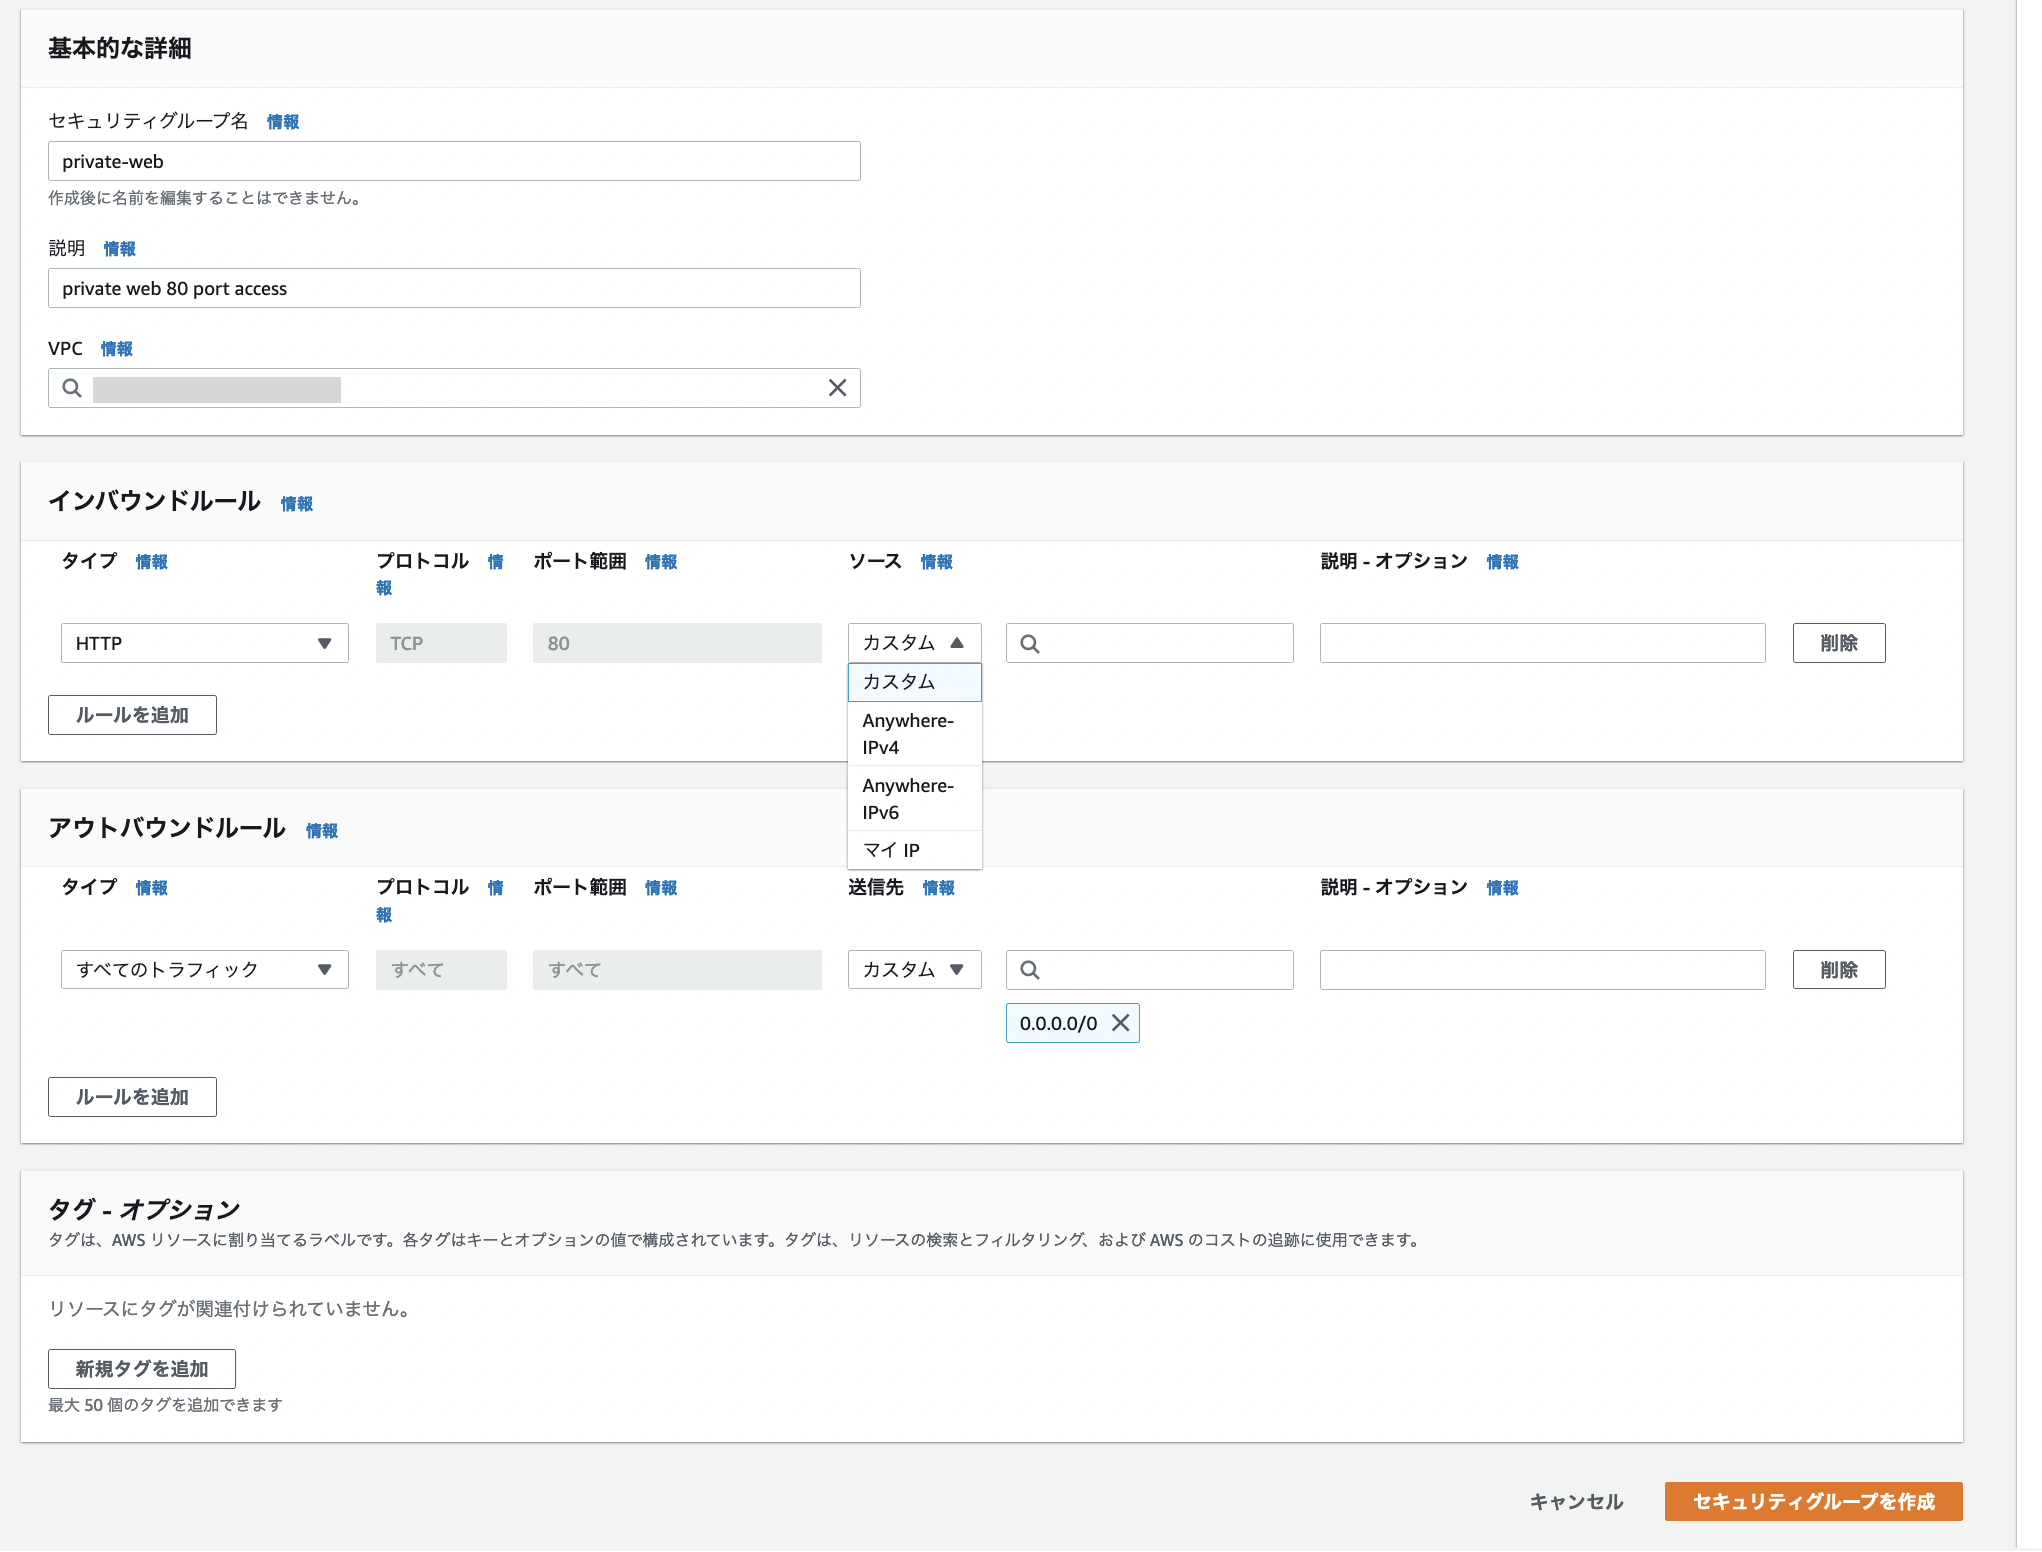
Task: Delete the inbound HTTP rule
Action: pyautogui.click(x=1838, y=643)
